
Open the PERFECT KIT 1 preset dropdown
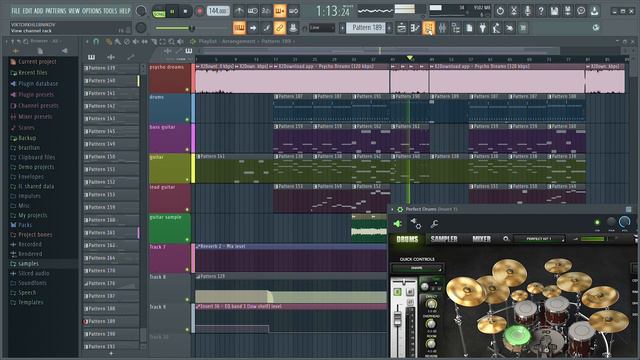point(540,239)
